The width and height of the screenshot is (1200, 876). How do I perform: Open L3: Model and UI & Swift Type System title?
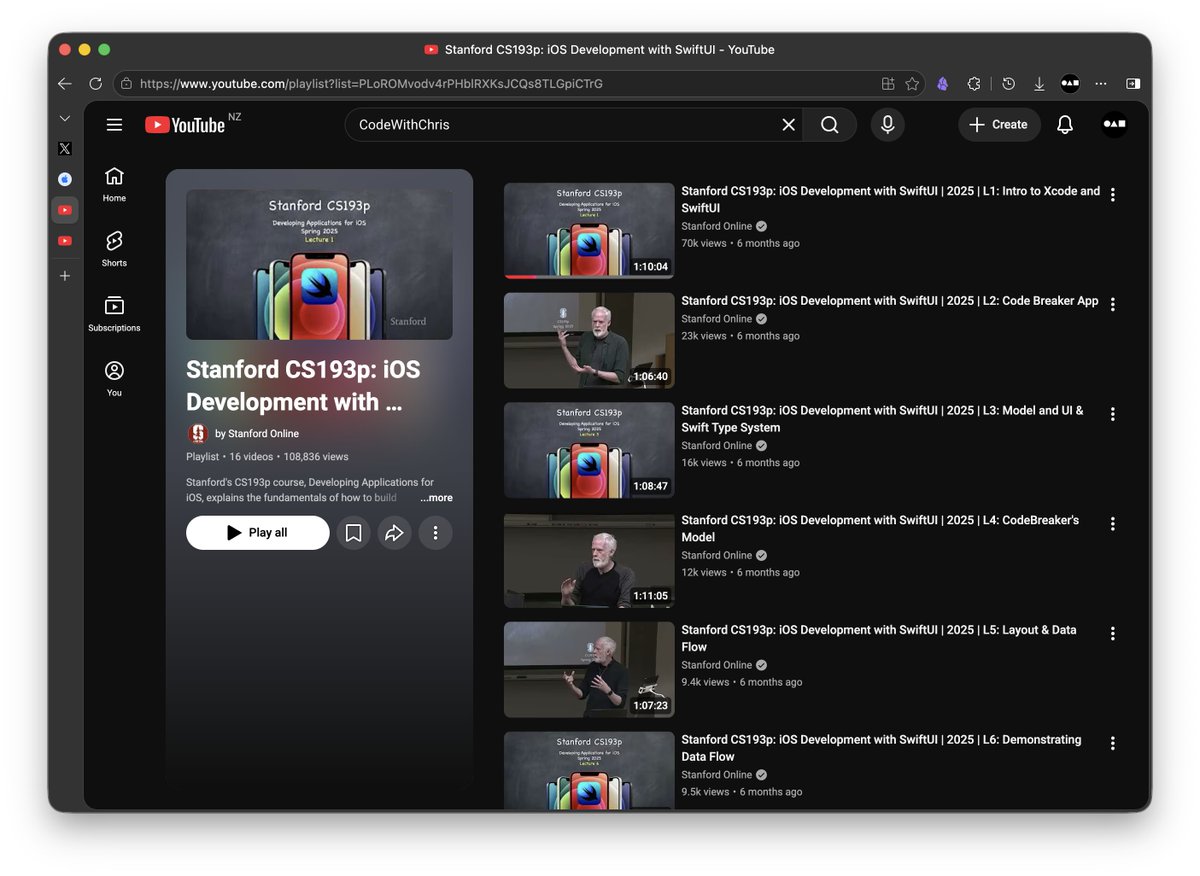(x=883, y=419)
